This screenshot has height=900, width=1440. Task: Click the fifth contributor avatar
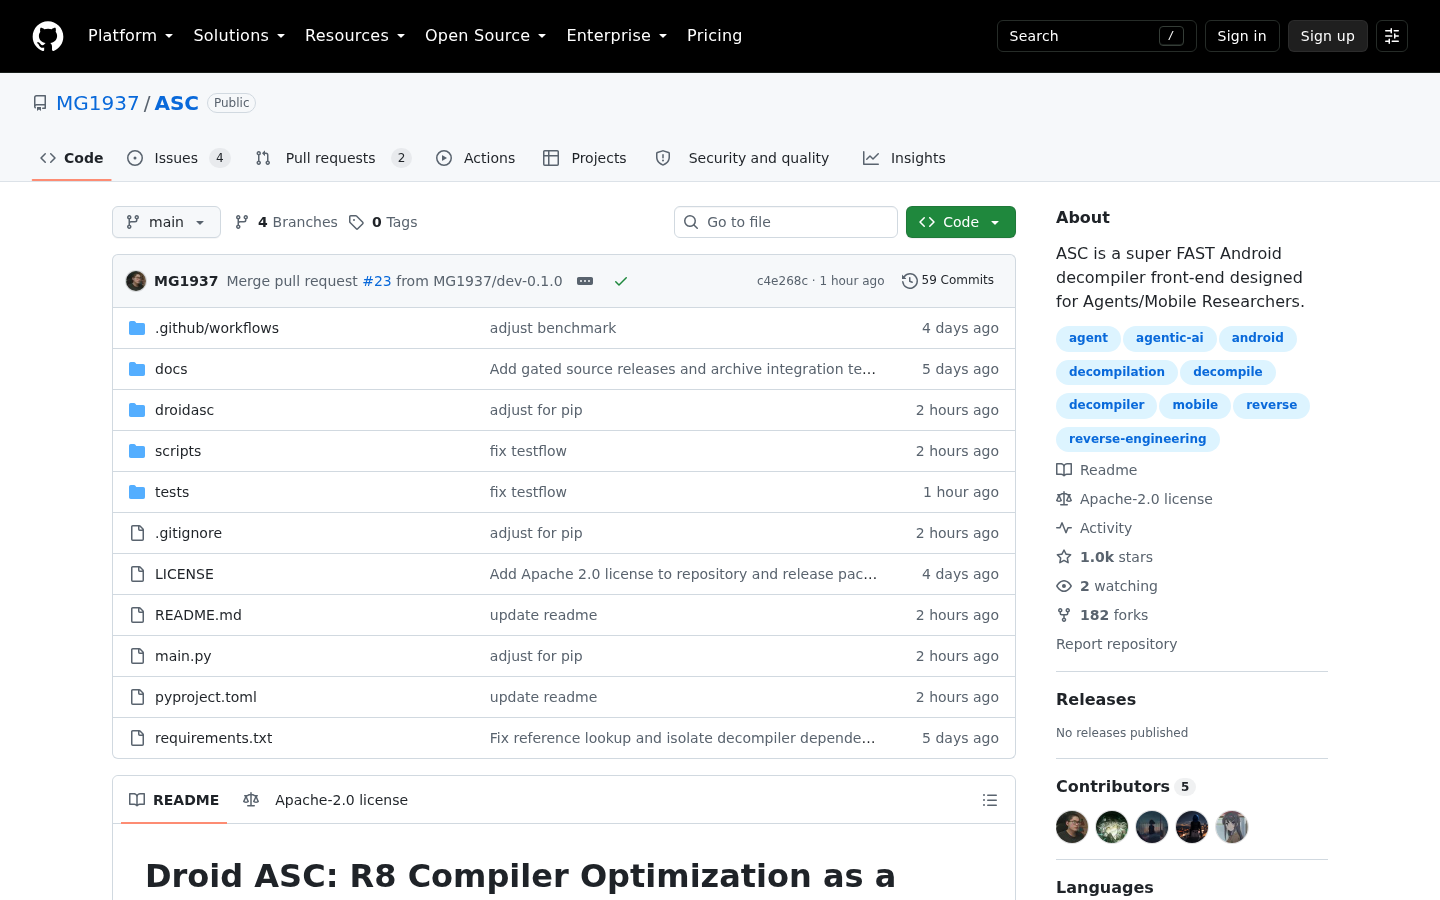tap(1232, 827)
